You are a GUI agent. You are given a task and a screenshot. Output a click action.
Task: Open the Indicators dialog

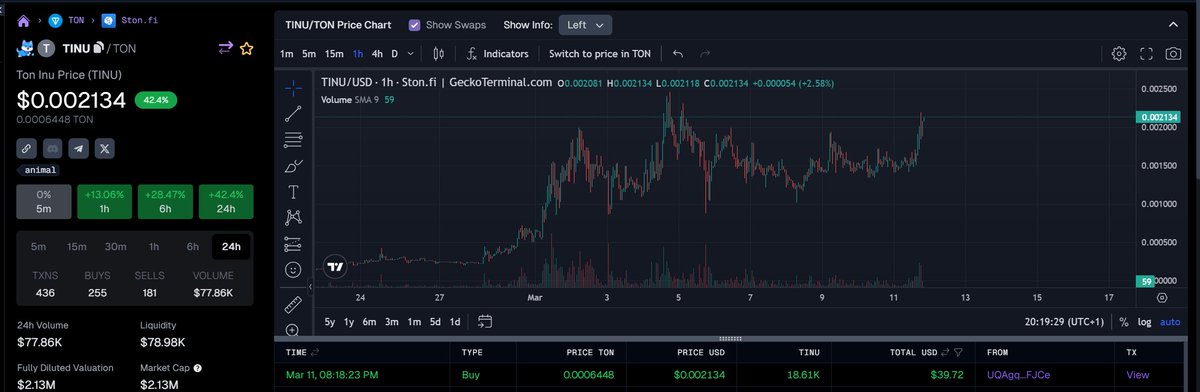(497, 53)
